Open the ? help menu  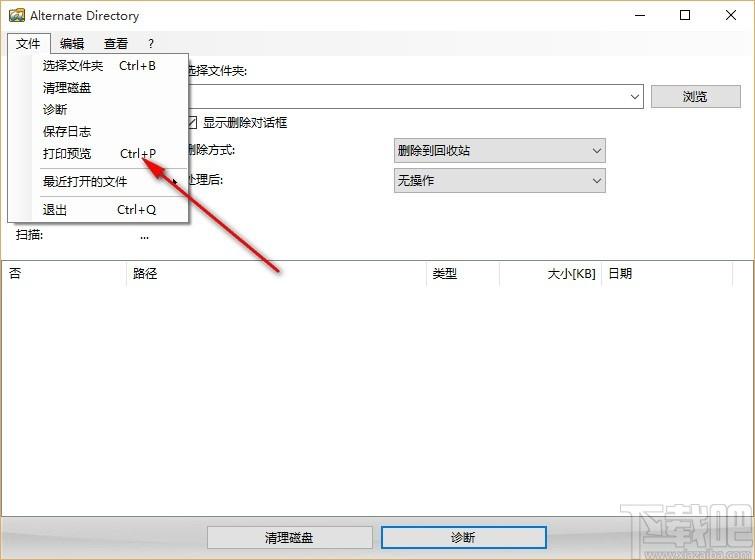point(151,44)
